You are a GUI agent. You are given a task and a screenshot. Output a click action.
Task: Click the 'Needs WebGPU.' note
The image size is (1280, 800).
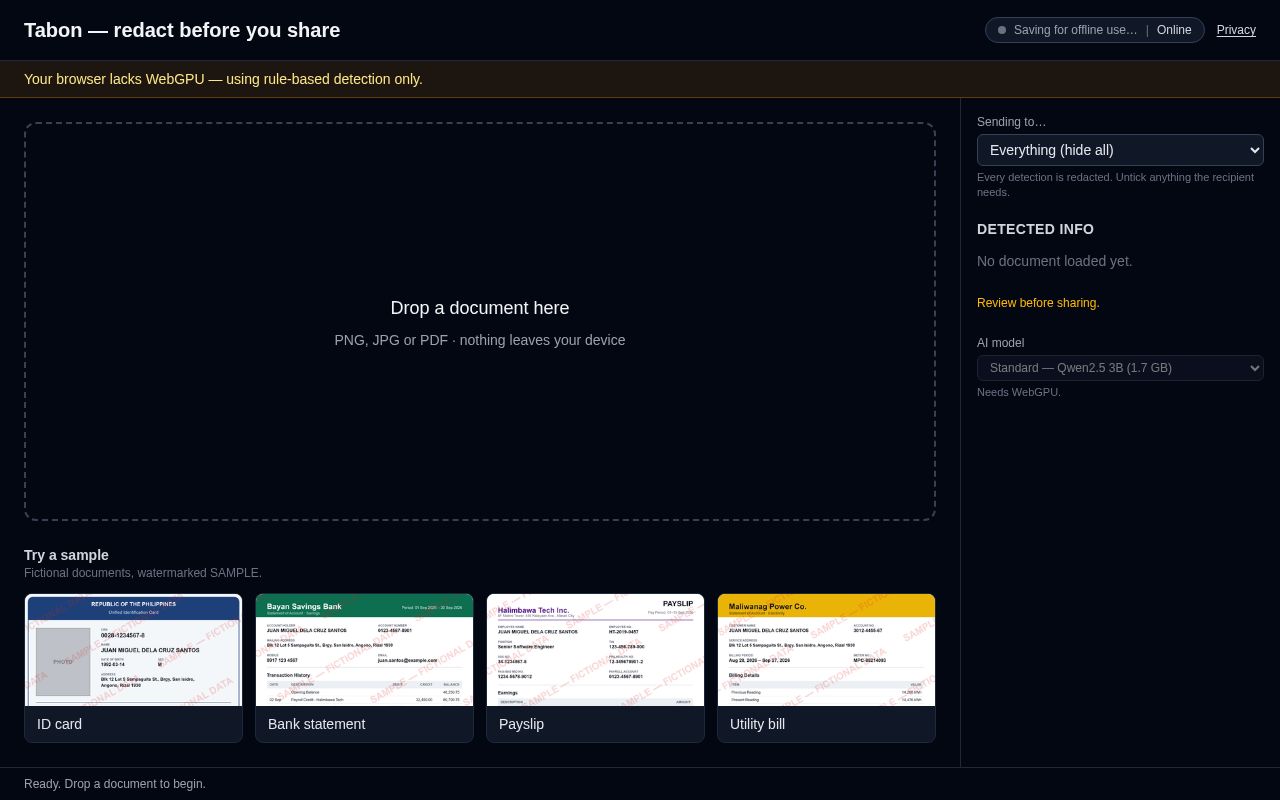pyautogui.click(x=1019, y=392)
